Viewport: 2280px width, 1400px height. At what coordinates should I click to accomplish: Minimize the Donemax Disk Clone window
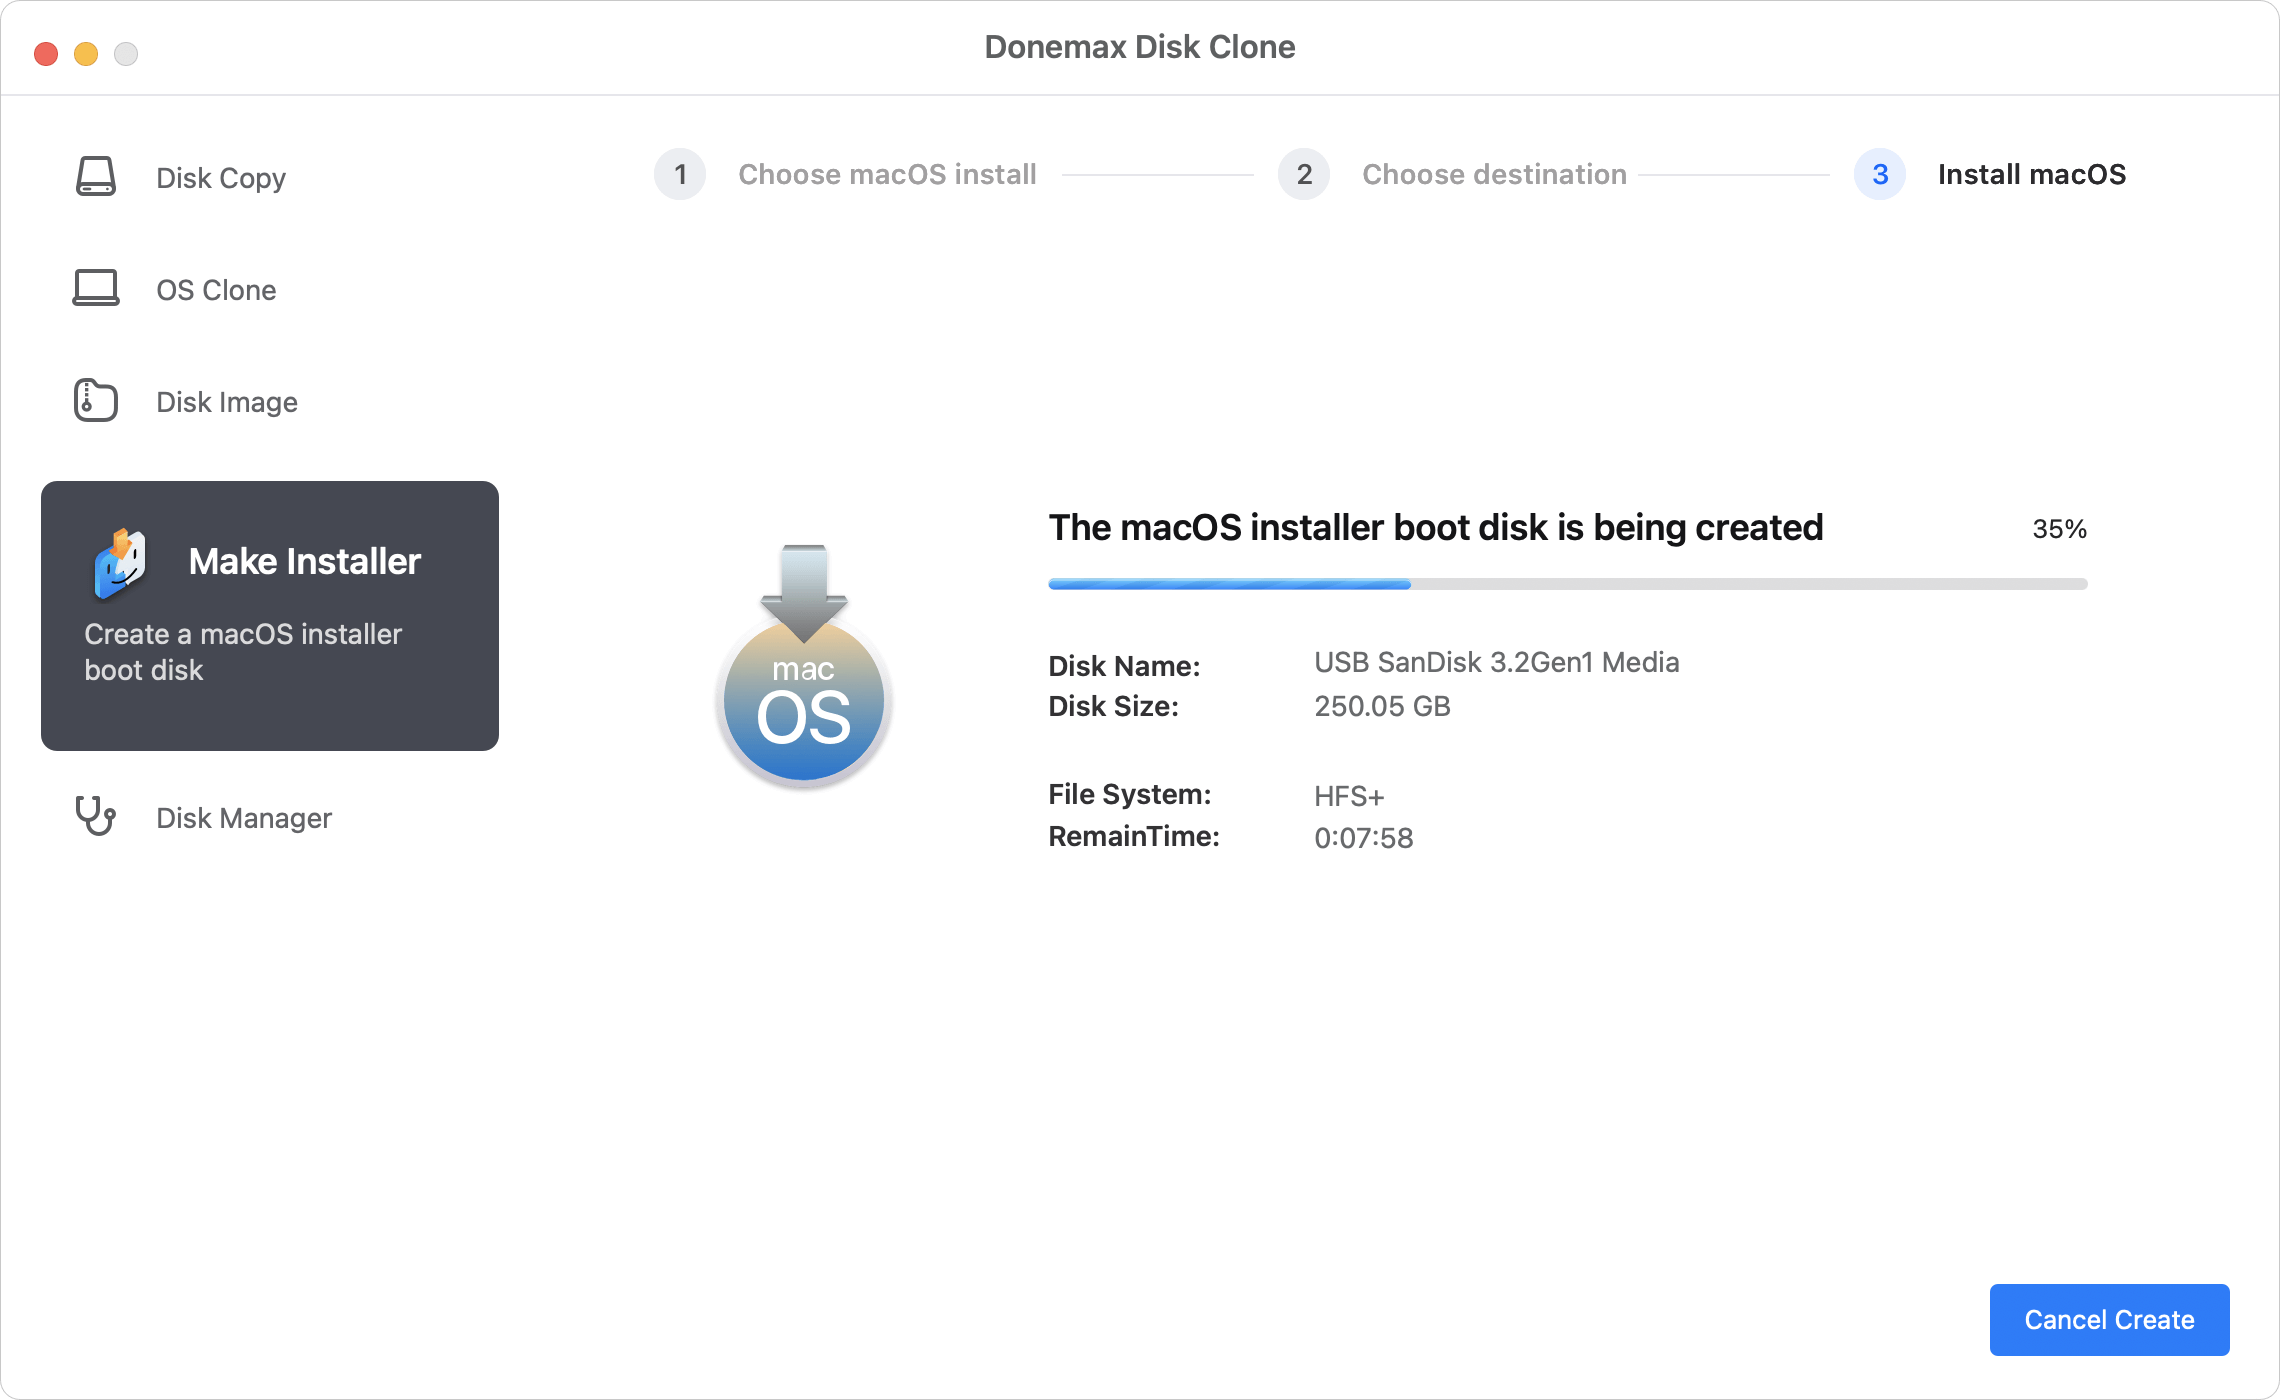(x=86, y=53)
